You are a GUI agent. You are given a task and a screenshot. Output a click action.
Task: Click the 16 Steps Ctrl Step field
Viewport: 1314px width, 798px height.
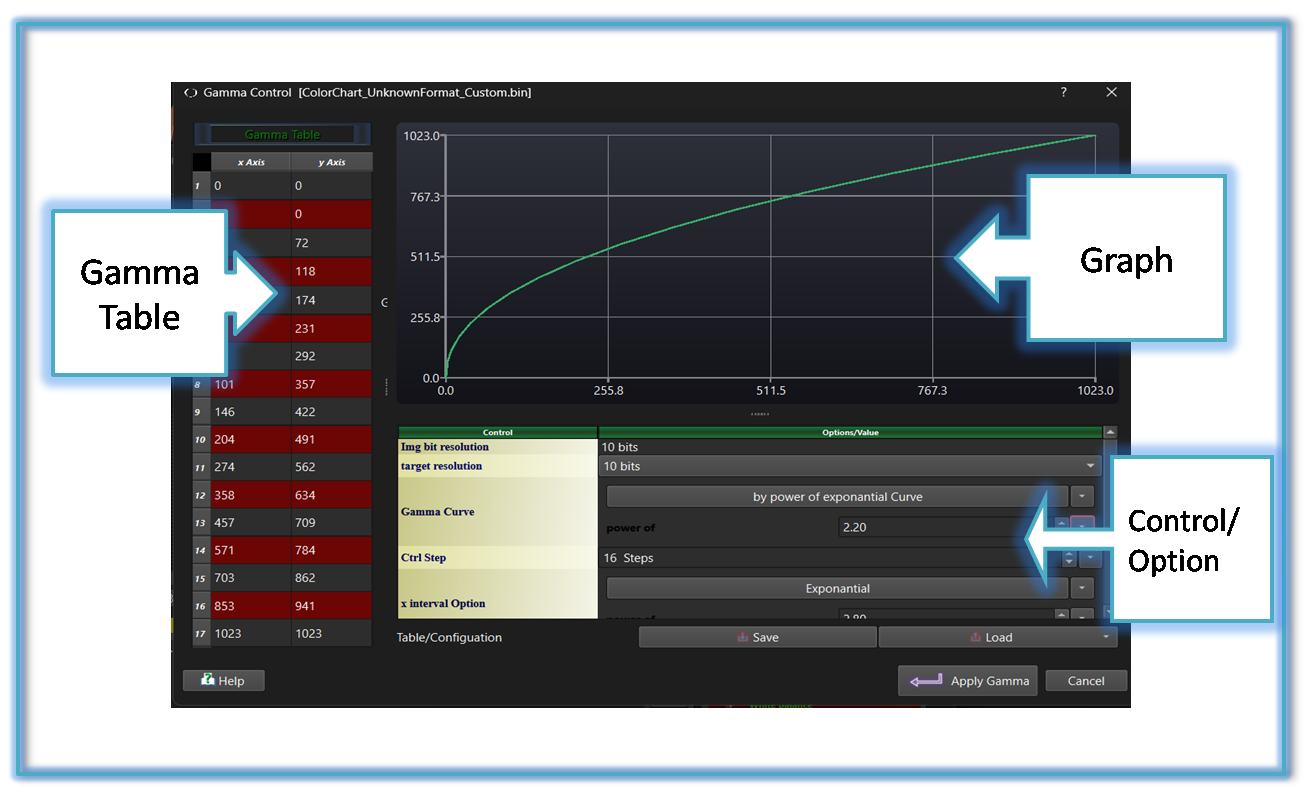pyautogui.click(x=828, y=558)
